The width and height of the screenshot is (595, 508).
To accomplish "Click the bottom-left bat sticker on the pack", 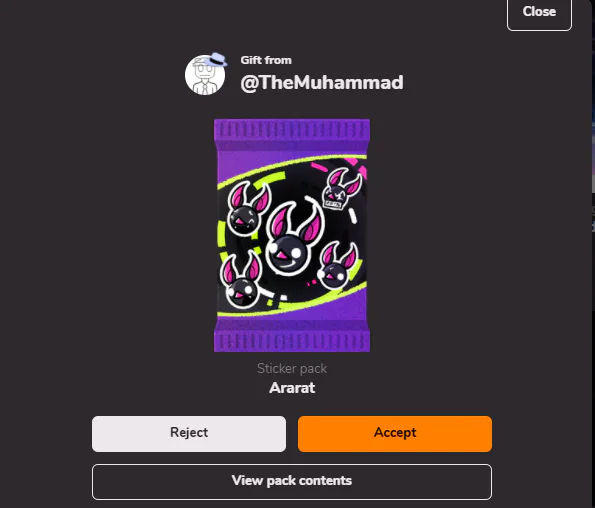I will point(241,281).
